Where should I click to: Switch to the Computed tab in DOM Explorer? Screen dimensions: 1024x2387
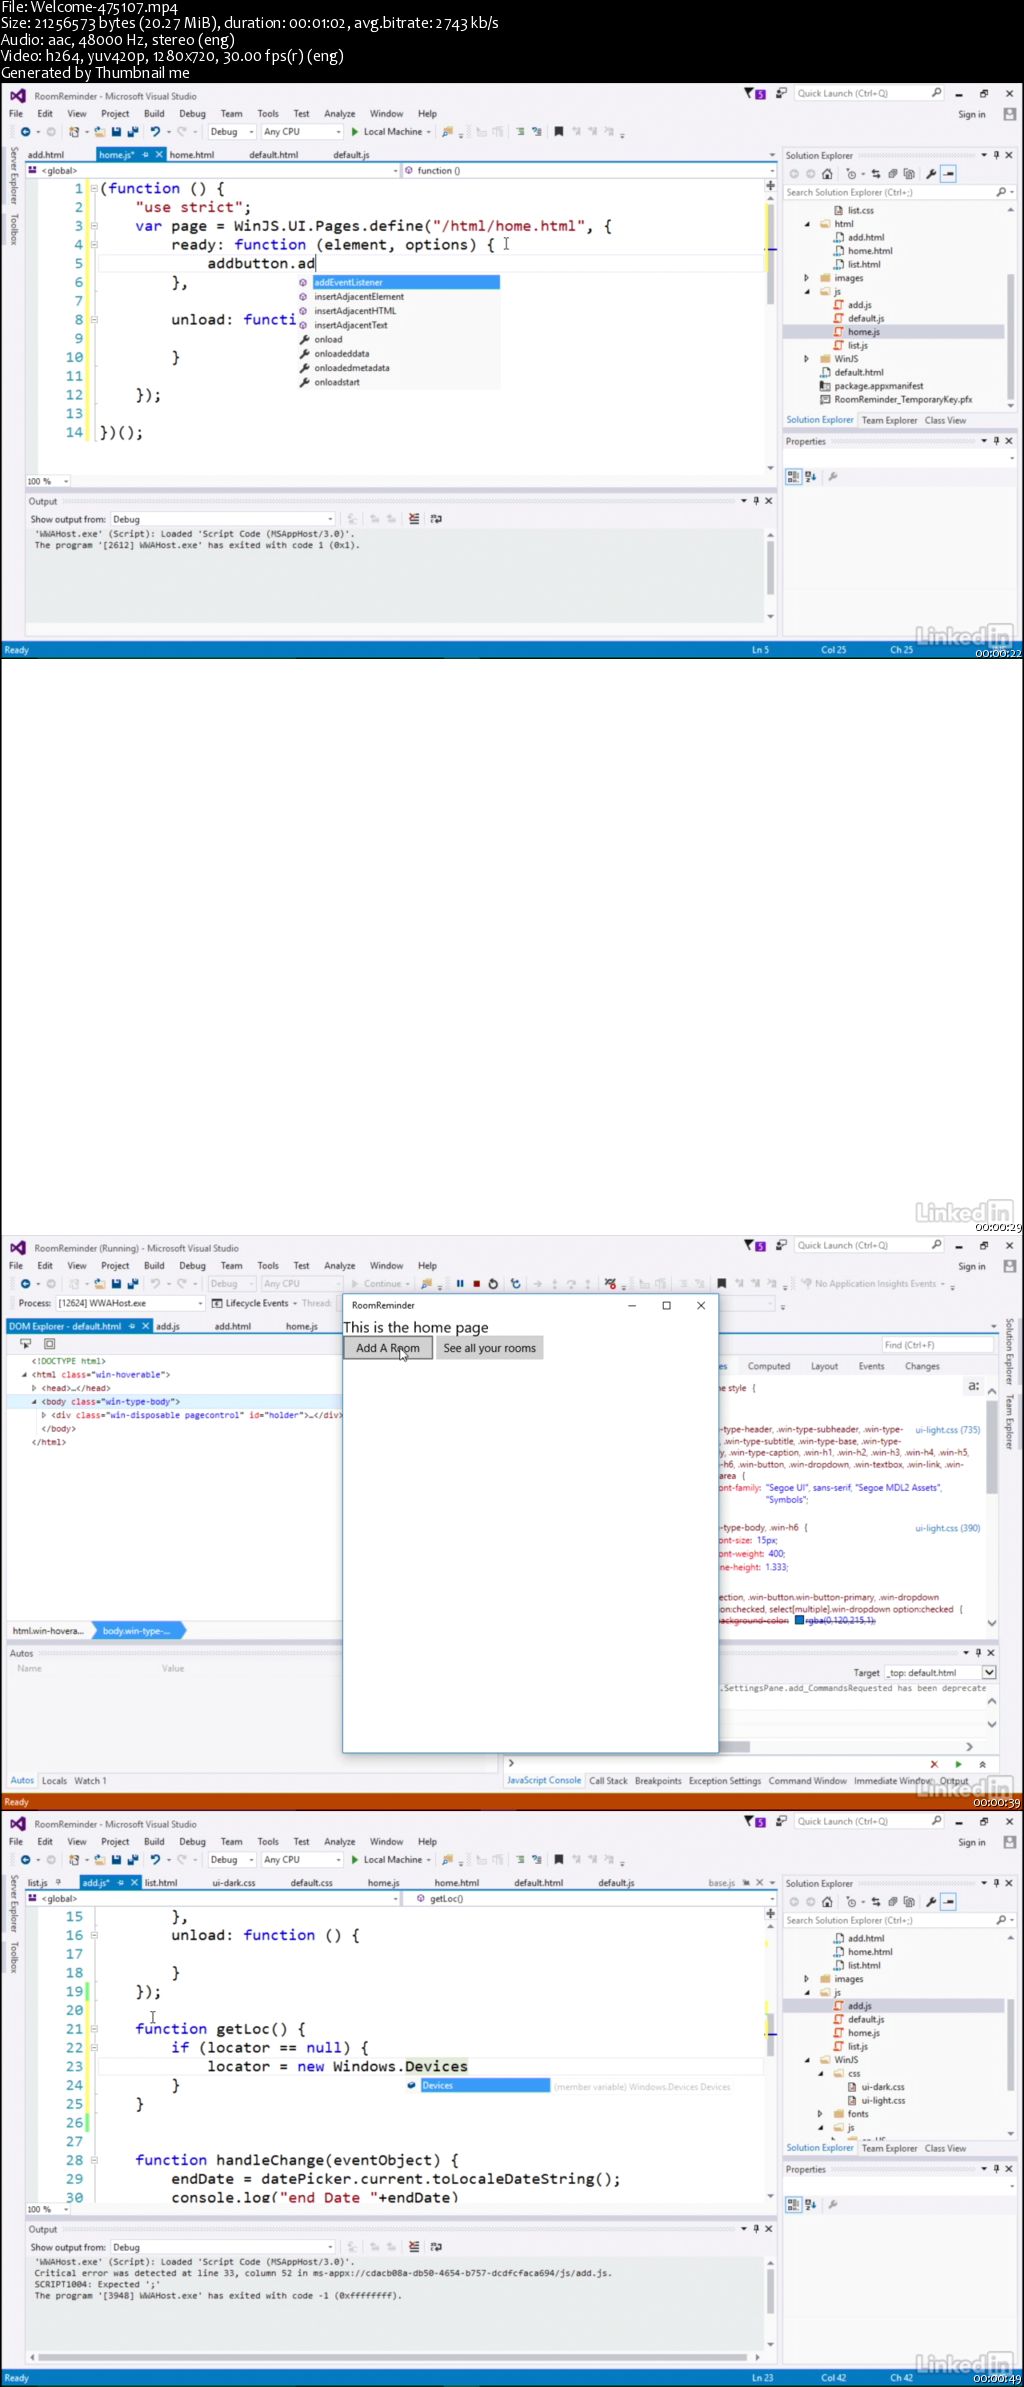769,1366
